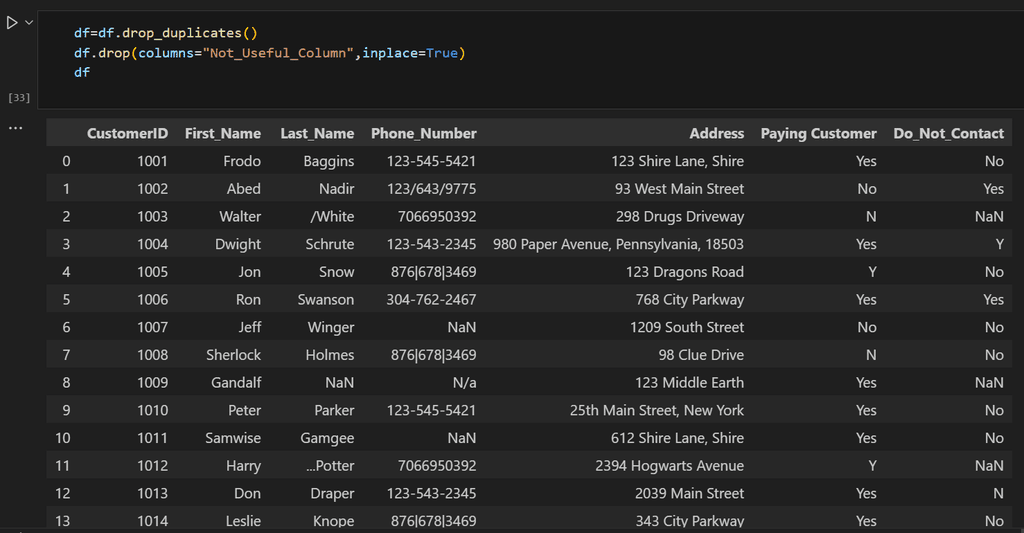Click the first name Abed cell

244,189
